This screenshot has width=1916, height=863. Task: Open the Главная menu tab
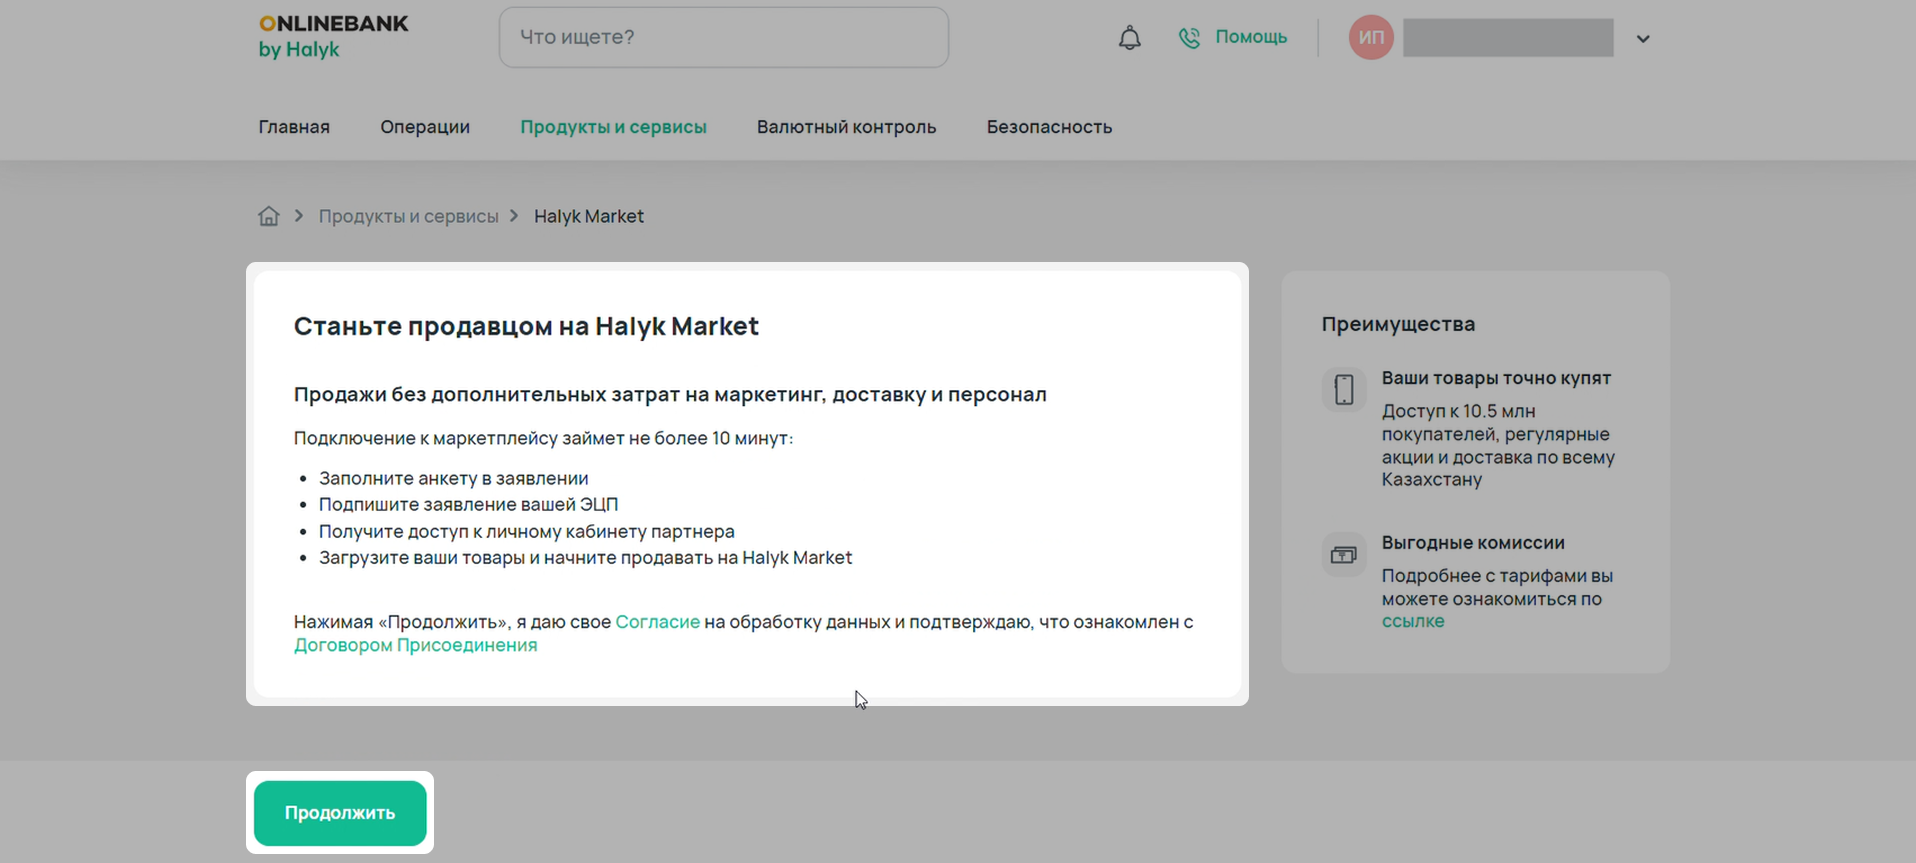294,127
